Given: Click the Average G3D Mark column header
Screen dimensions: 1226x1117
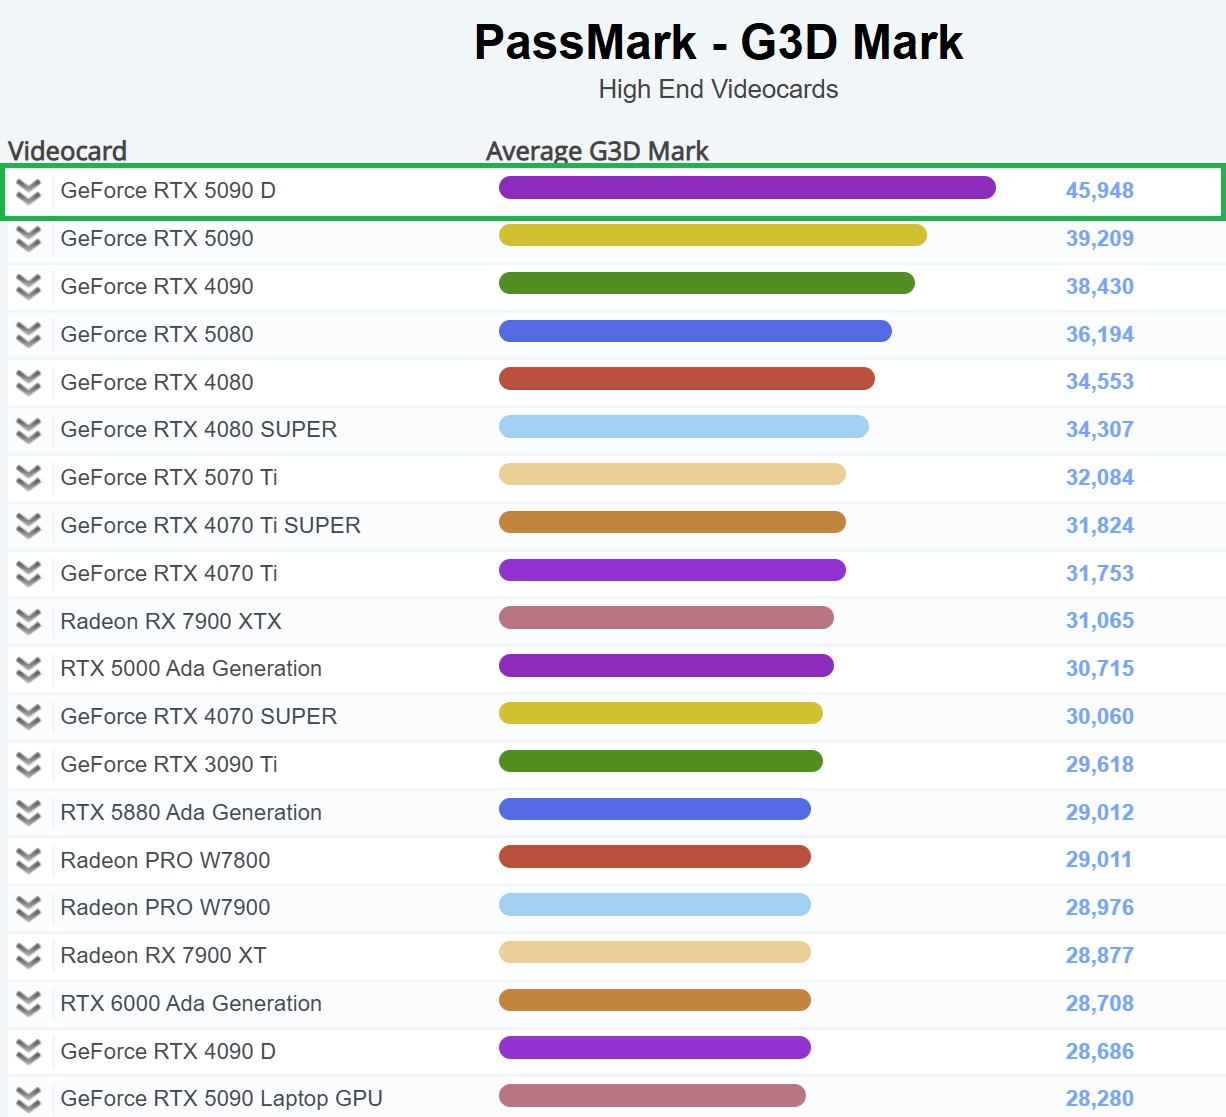Looking at the screenshot, I should 597,151.
